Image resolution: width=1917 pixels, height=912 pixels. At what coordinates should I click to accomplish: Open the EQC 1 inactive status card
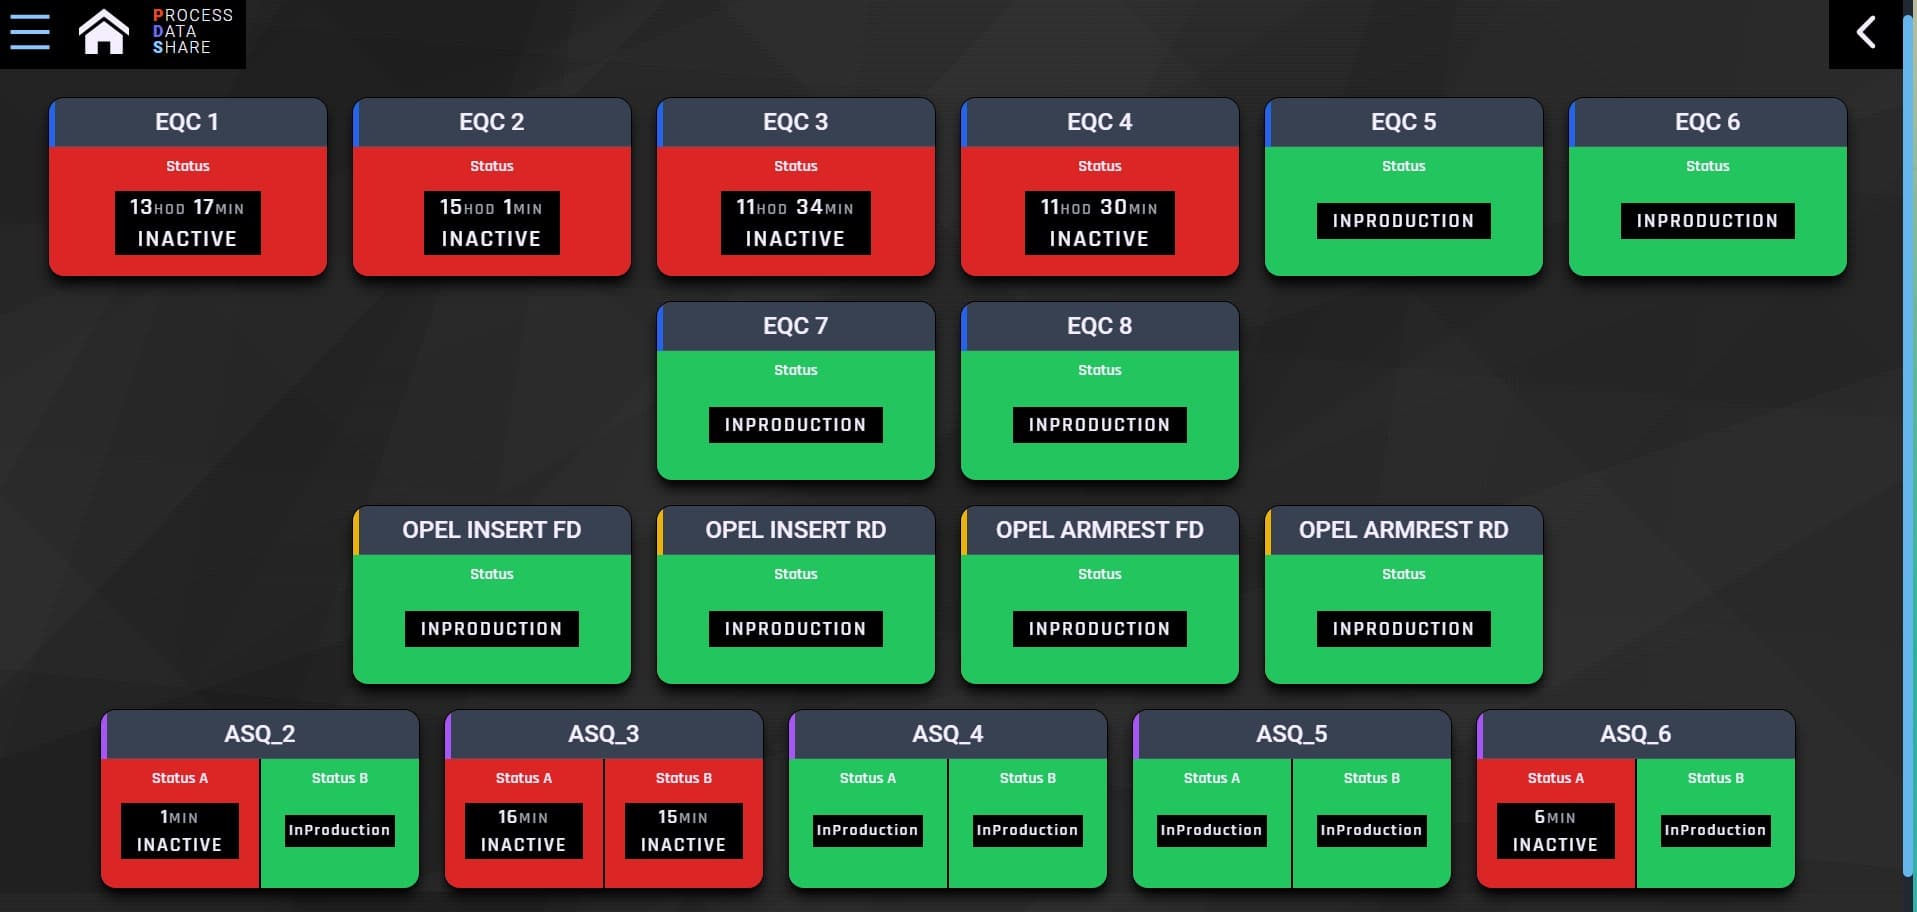(x=188, y=210)
